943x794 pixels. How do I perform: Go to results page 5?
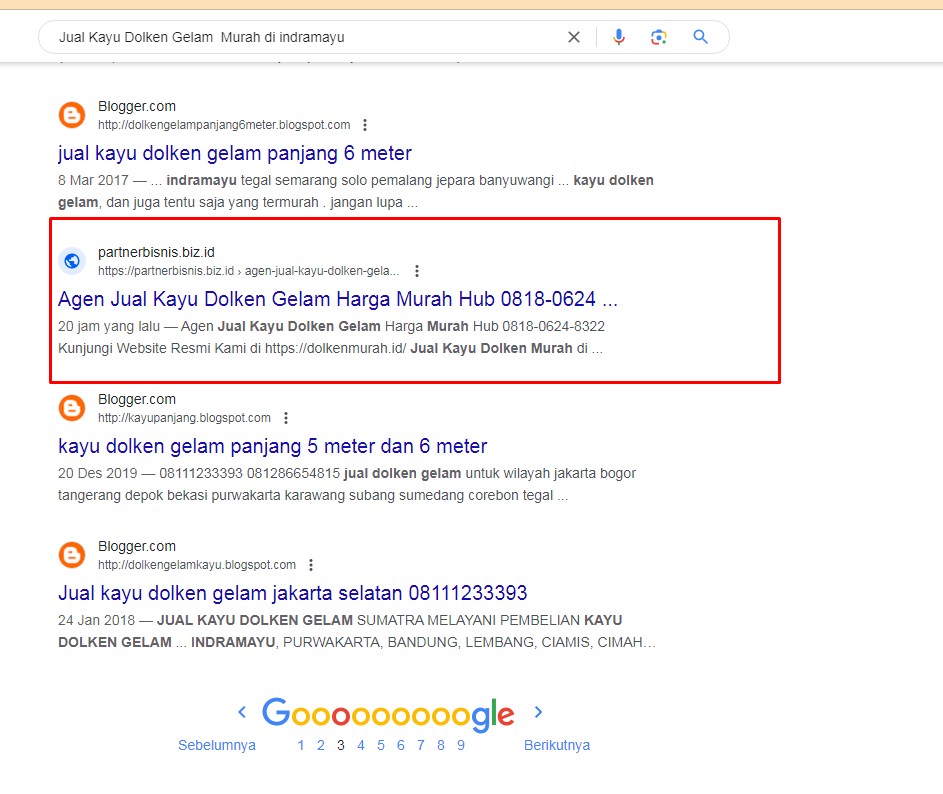pos(381,745)
